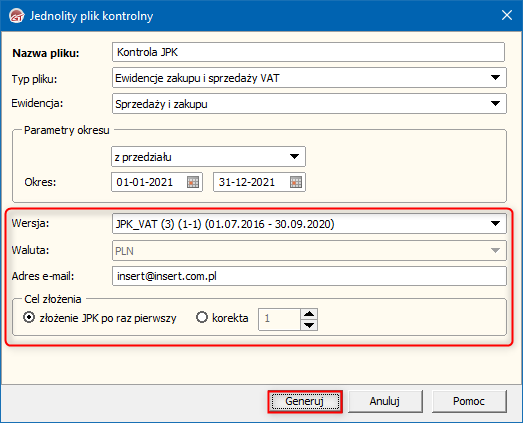Select the 'korekta' radio button
This screenshot has width=523, height=423.
(x=202, y=318)
